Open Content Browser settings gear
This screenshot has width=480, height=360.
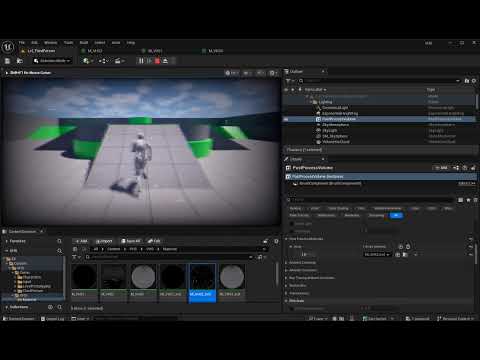click(x=276, y=241)
